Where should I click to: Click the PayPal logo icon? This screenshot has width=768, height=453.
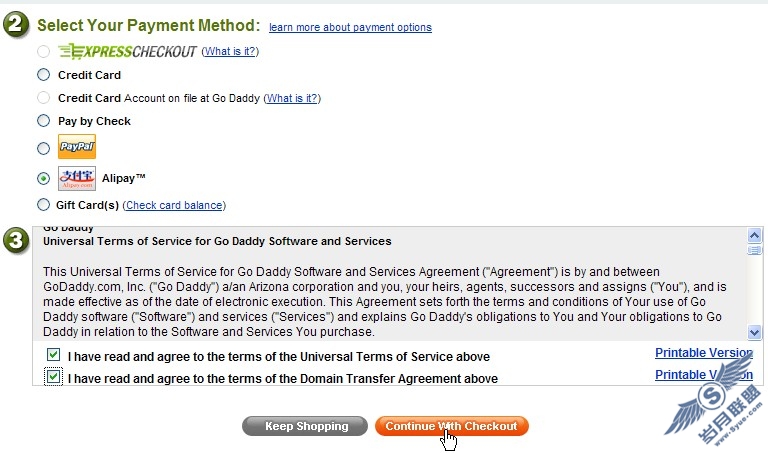[x=77, y=148]
